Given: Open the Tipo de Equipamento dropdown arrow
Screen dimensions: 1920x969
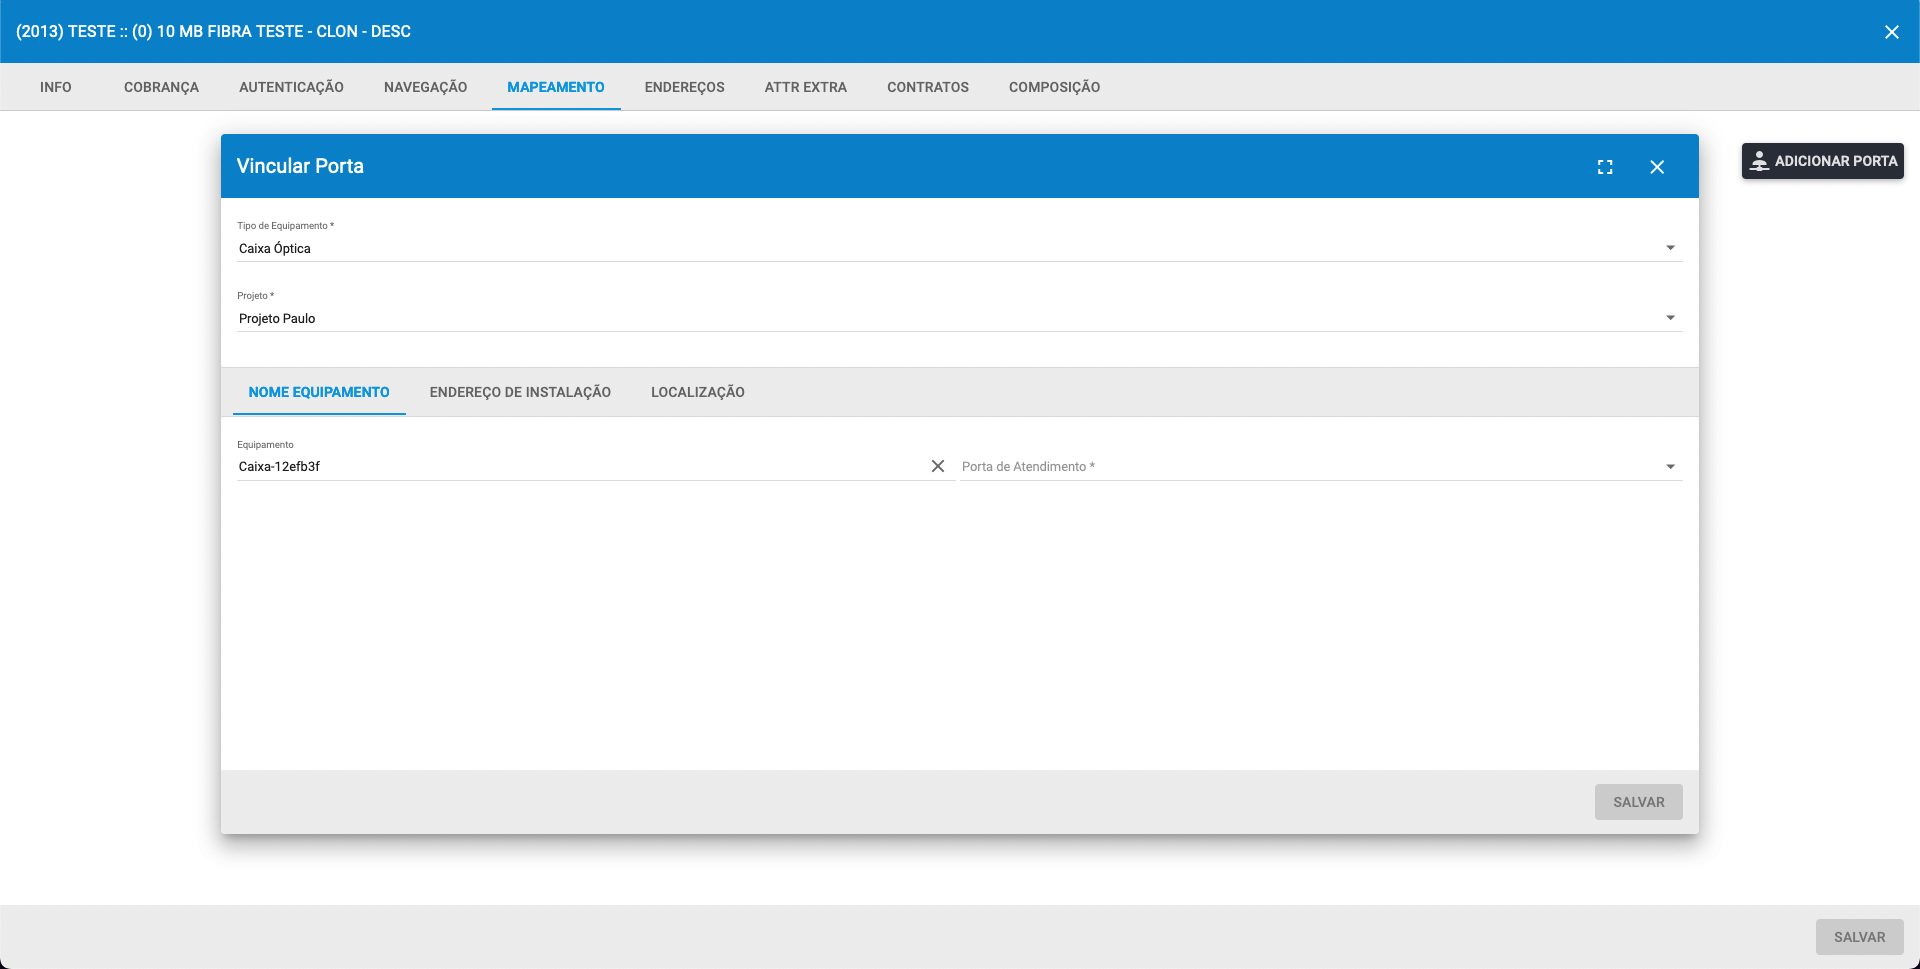Looking at the screenshot, I should [1671, 247].
